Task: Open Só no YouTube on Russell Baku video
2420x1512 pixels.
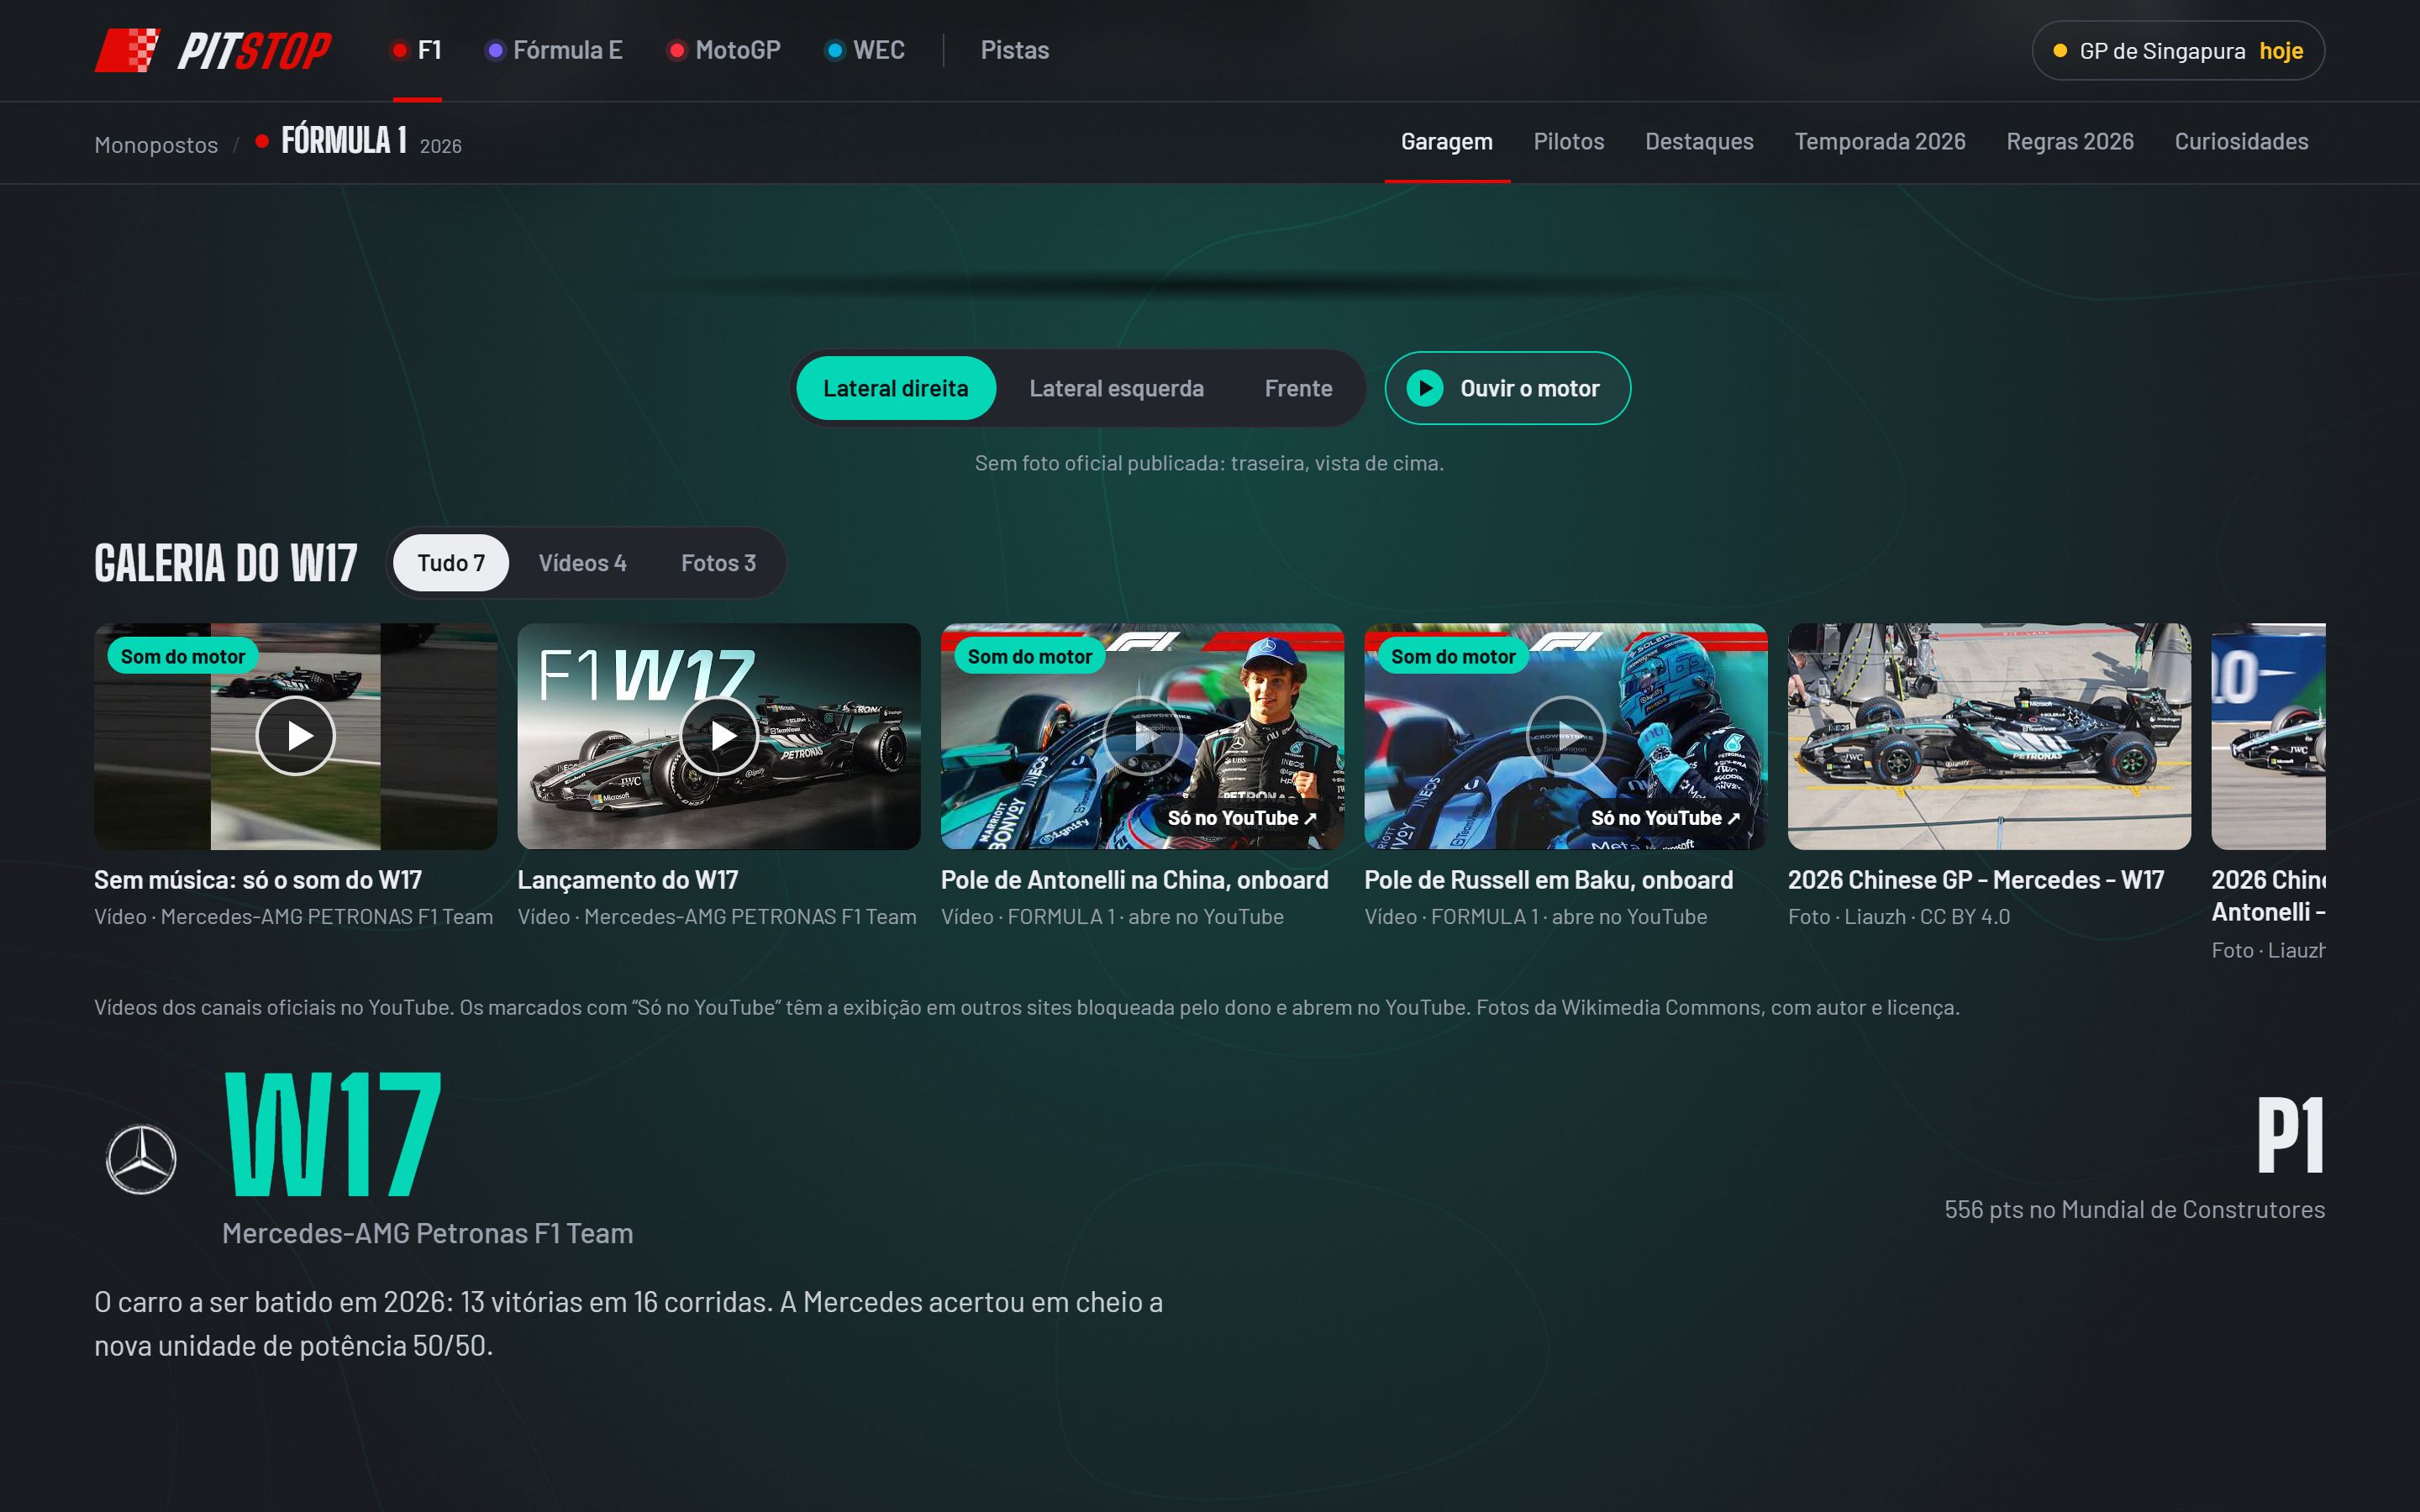Action: click(x=1665, y=818)
